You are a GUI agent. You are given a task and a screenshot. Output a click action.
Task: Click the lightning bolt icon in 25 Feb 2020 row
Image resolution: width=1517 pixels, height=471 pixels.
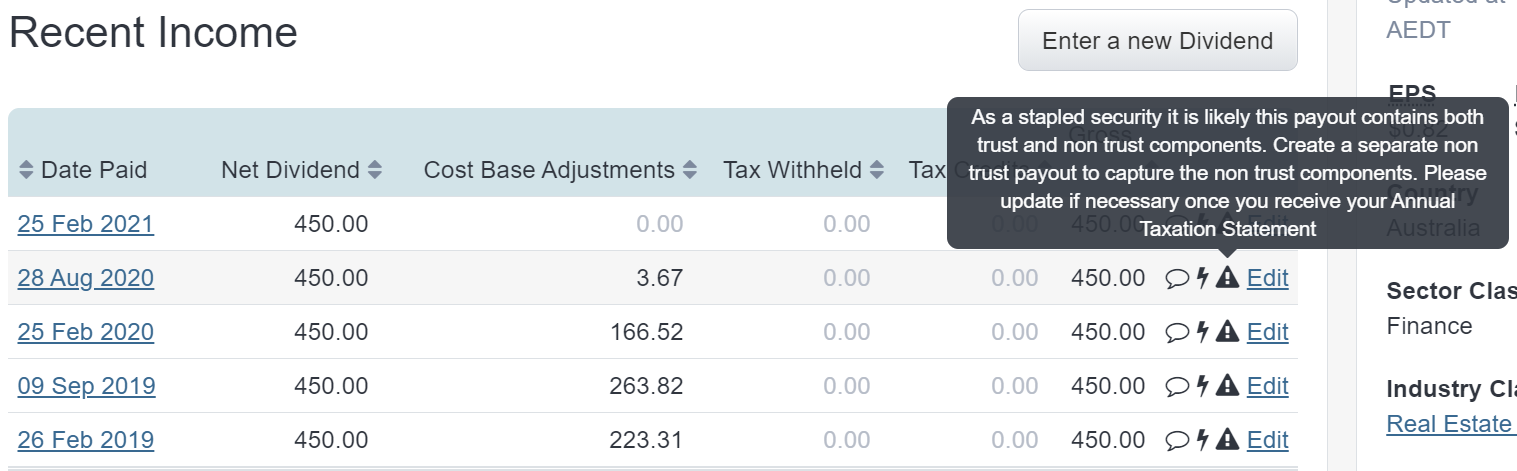(1203, 332)
